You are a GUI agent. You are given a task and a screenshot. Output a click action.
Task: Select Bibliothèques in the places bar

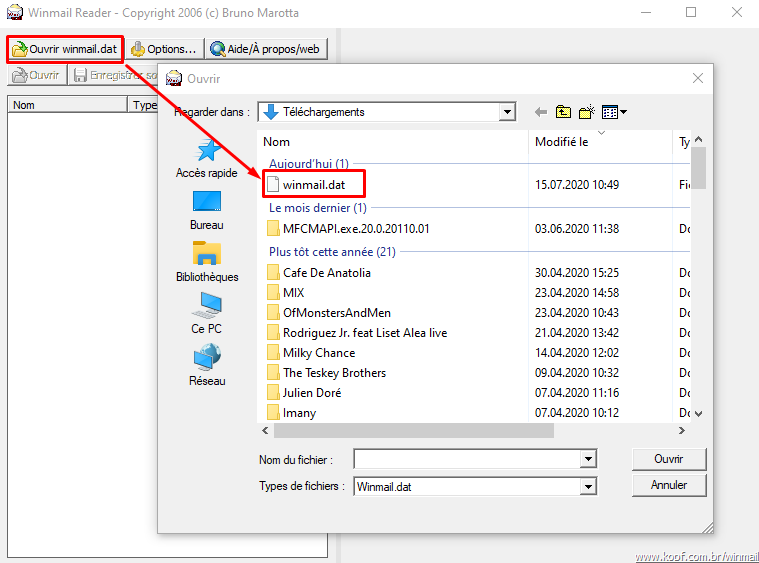(x=207, y=262)
